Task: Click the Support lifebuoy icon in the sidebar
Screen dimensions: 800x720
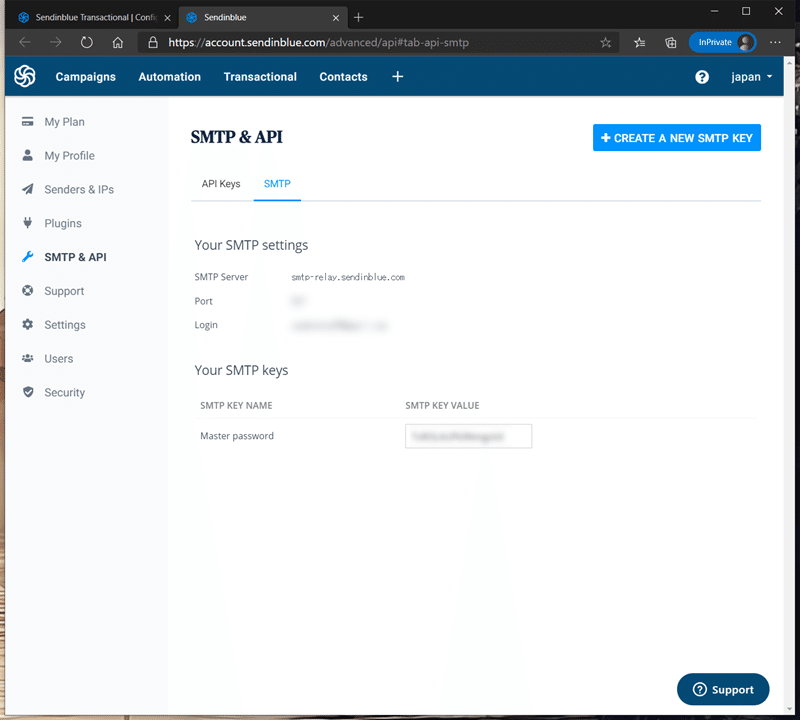Action: 28,291
